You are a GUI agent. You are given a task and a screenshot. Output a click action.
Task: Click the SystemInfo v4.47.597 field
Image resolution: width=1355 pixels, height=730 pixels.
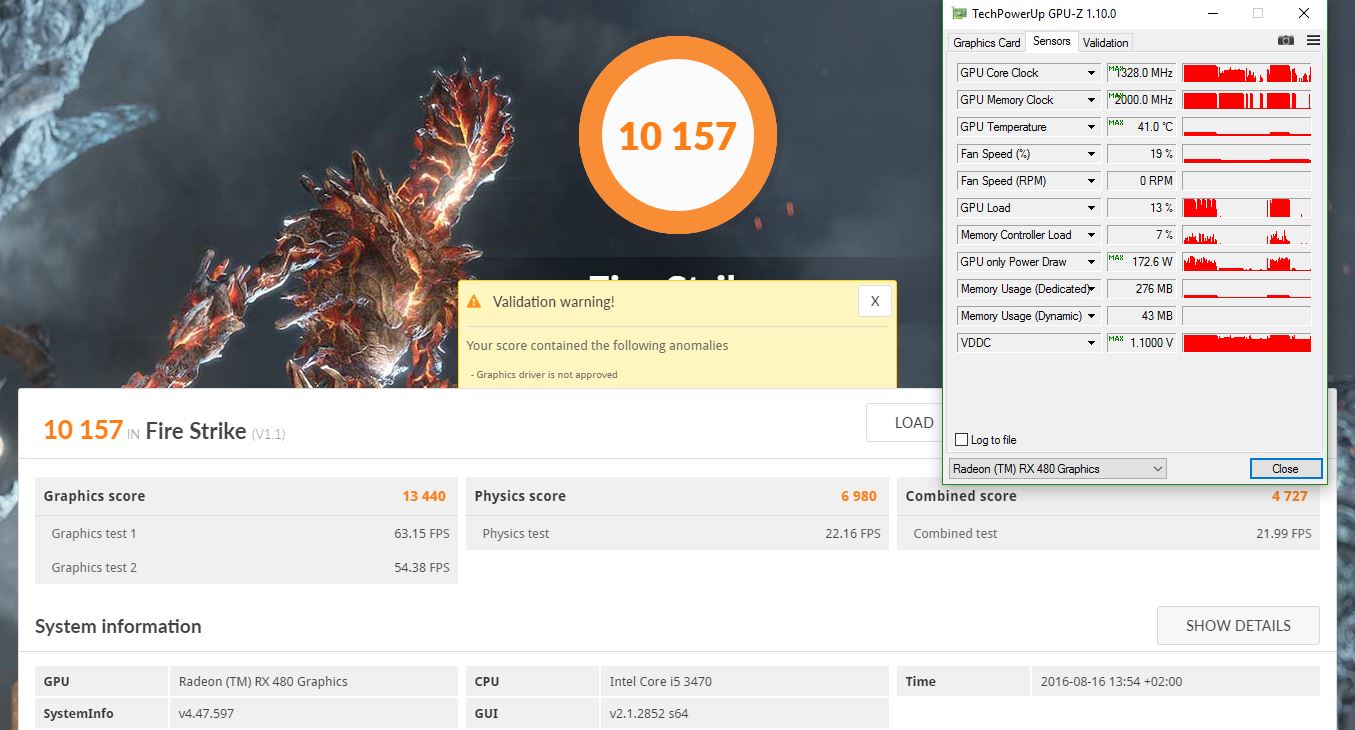313,714
